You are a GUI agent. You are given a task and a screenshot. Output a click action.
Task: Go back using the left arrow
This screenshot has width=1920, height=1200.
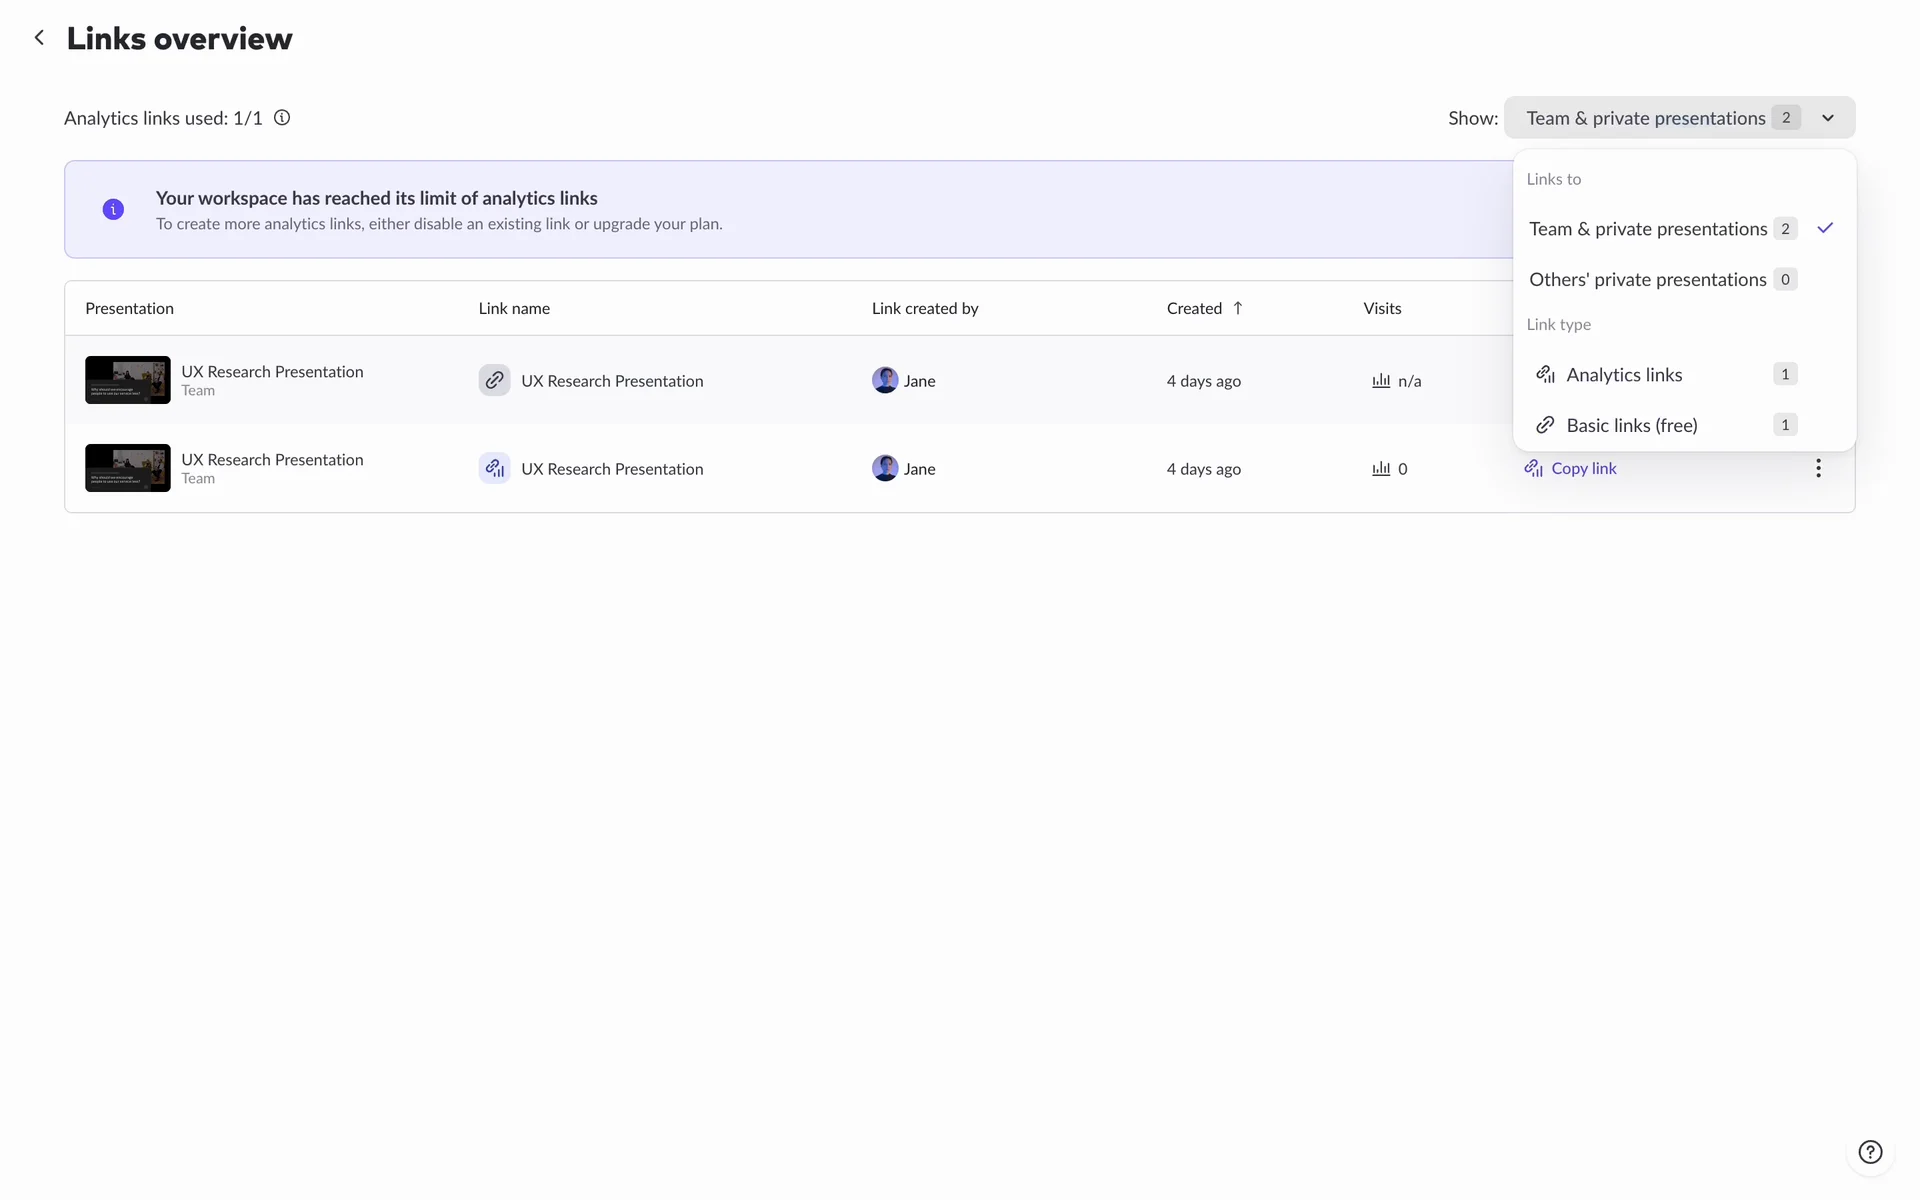(39, 38)
